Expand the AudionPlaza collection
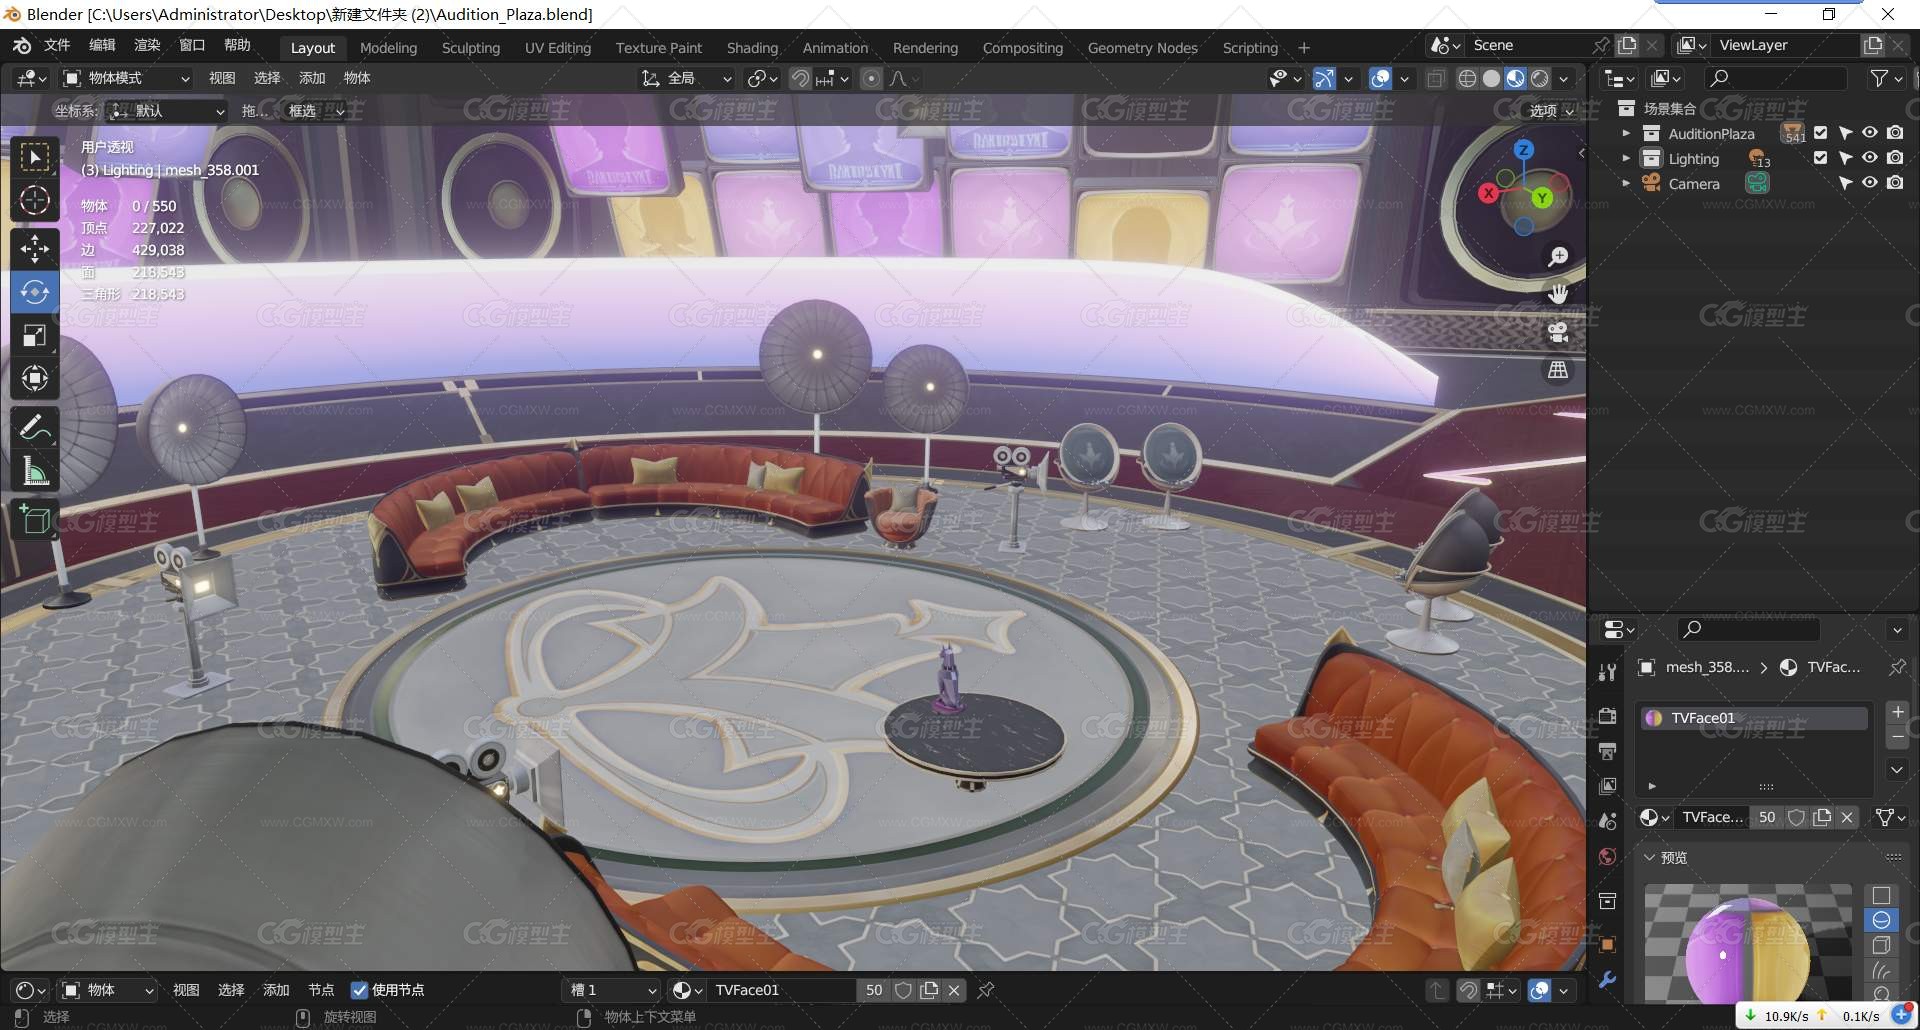1920x1030 pixels. pos(1626,133)
